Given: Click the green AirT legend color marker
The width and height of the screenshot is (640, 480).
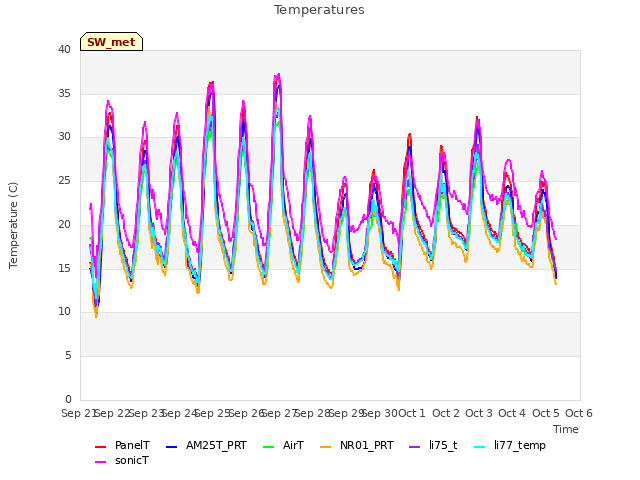Looking at the screenshot, I should [x=269, y=447].
